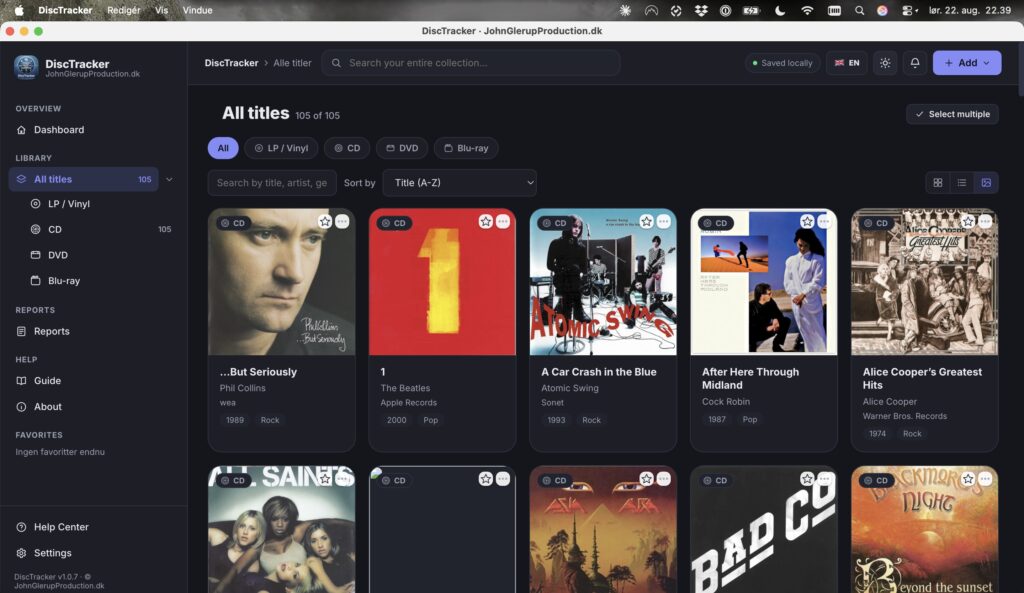
Task: Open the Vindue menu
Action: 197,10
